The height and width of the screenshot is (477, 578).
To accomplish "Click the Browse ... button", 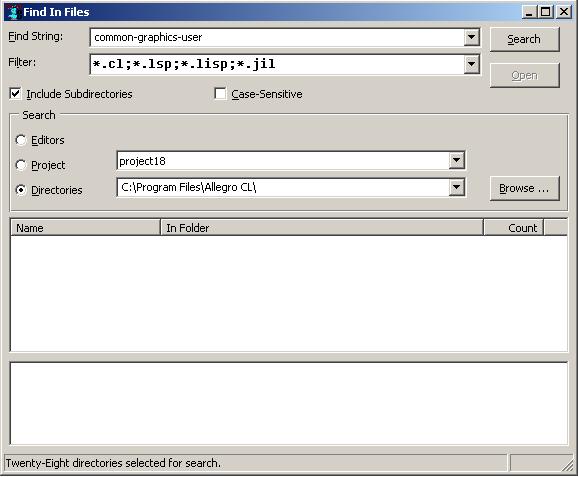I will point(524,188).
